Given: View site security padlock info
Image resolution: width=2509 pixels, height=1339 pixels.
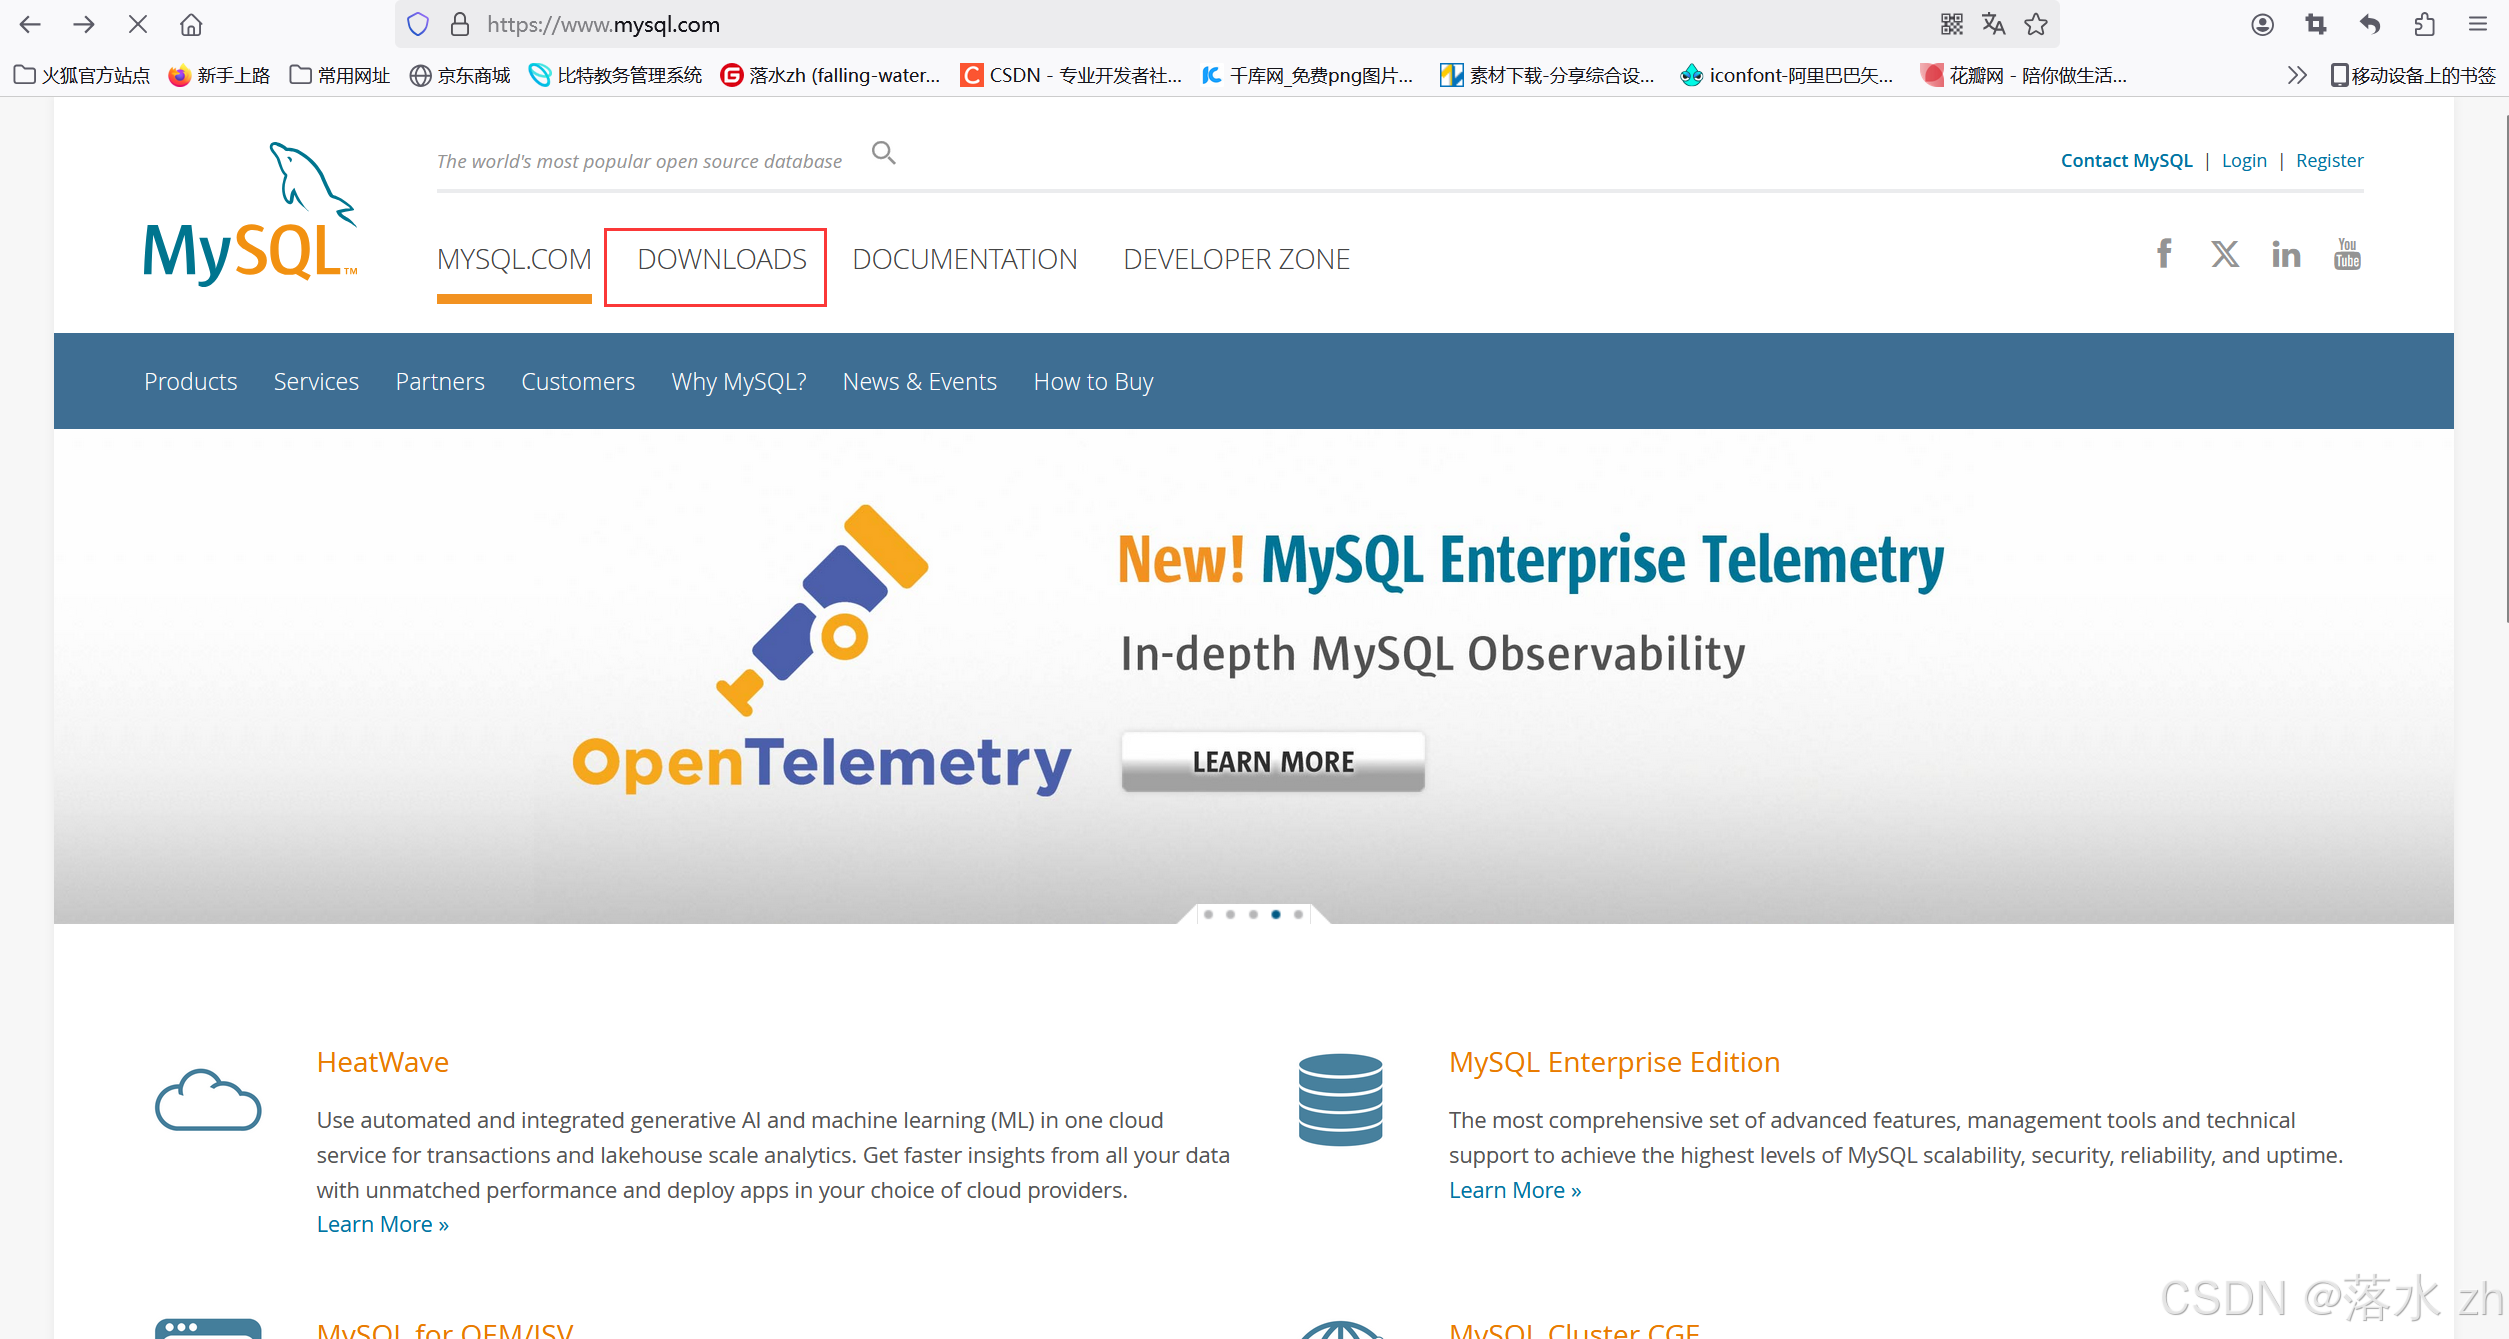Looking at the screenshot, I should coord(460,24).
